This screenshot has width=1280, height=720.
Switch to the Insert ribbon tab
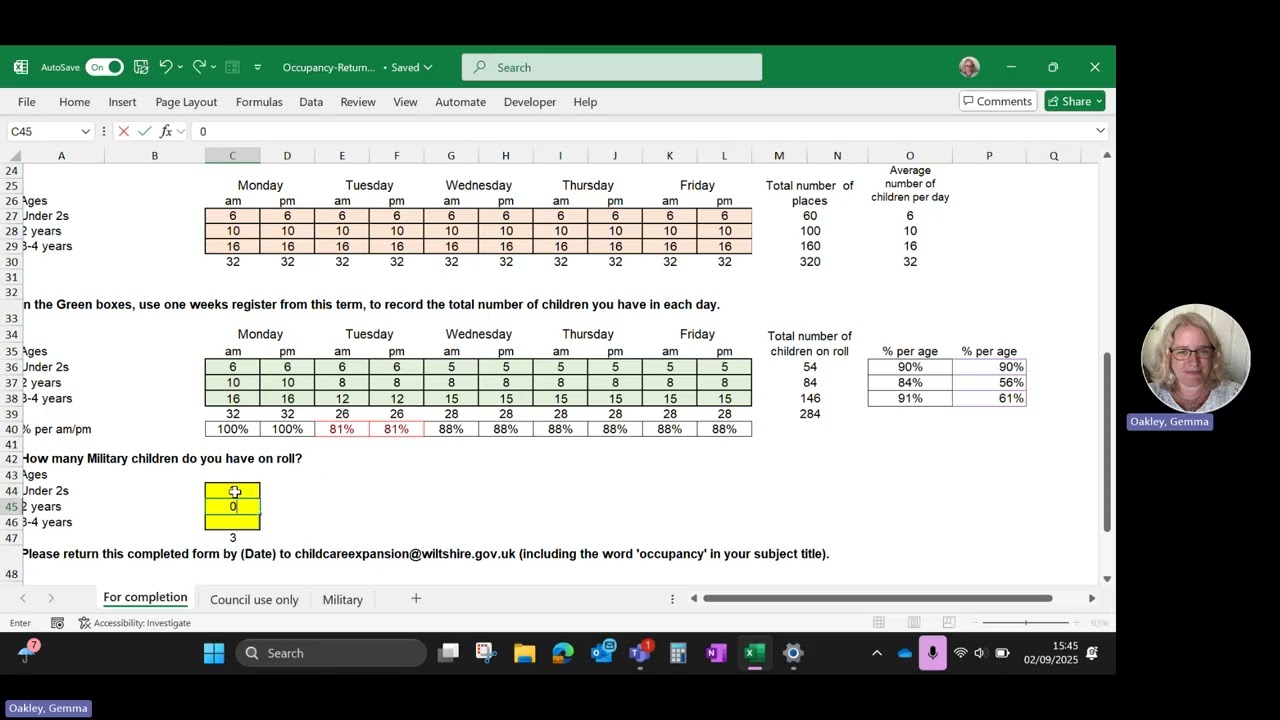coord(122,102)
